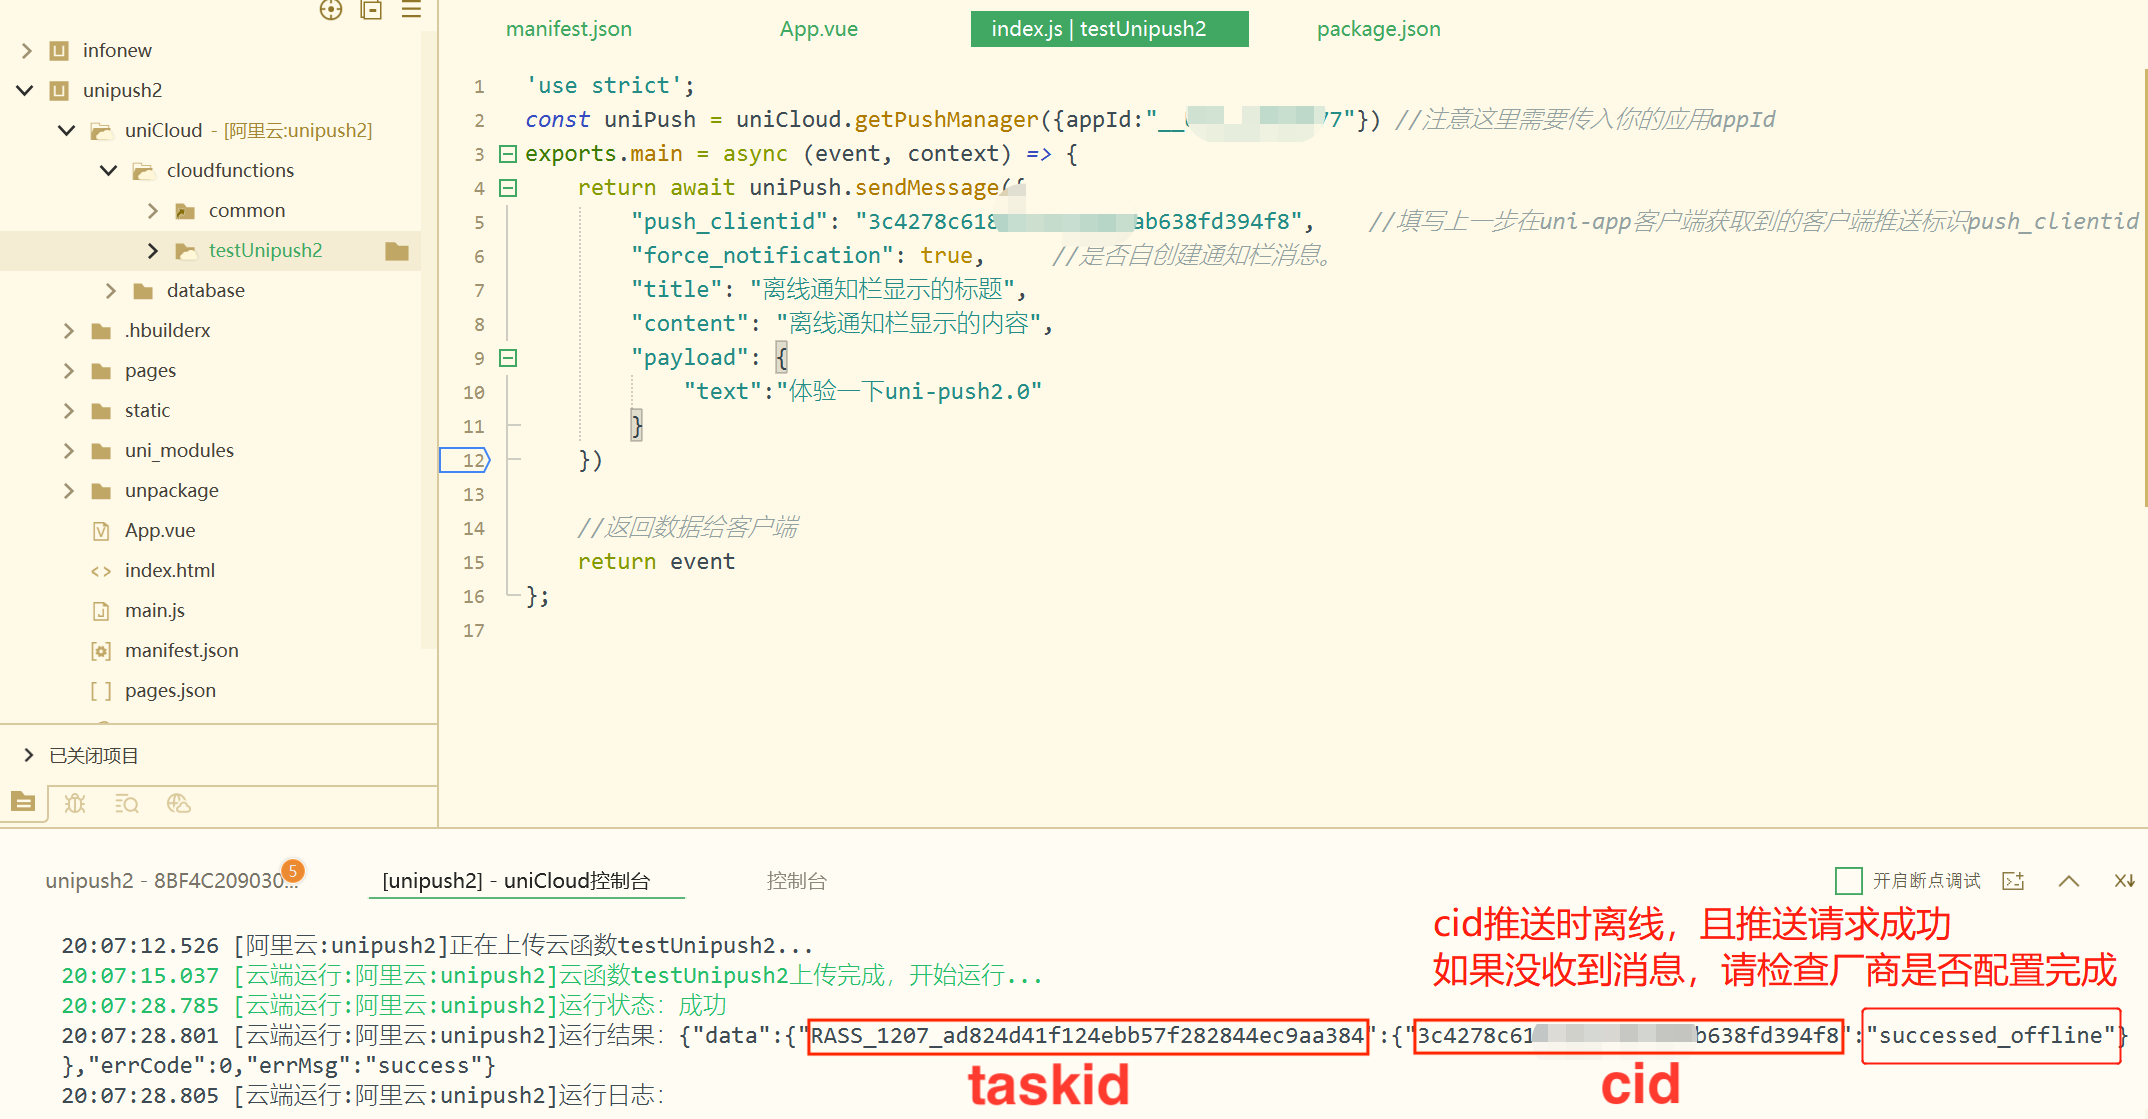Expand the 已关闭项目 section
2148x1119 pixels.
[x=28, y=755]
